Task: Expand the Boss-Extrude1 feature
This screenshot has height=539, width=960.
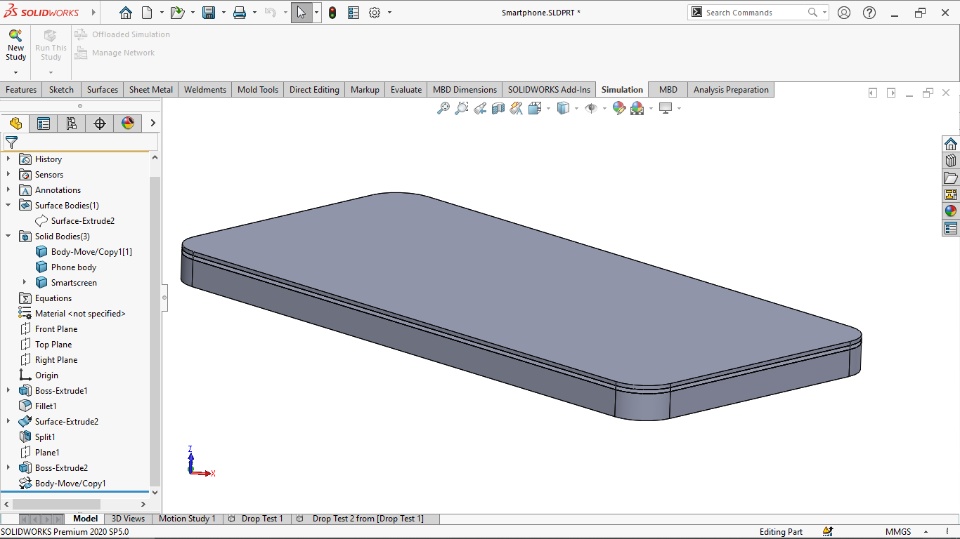Action: point(9,390)
